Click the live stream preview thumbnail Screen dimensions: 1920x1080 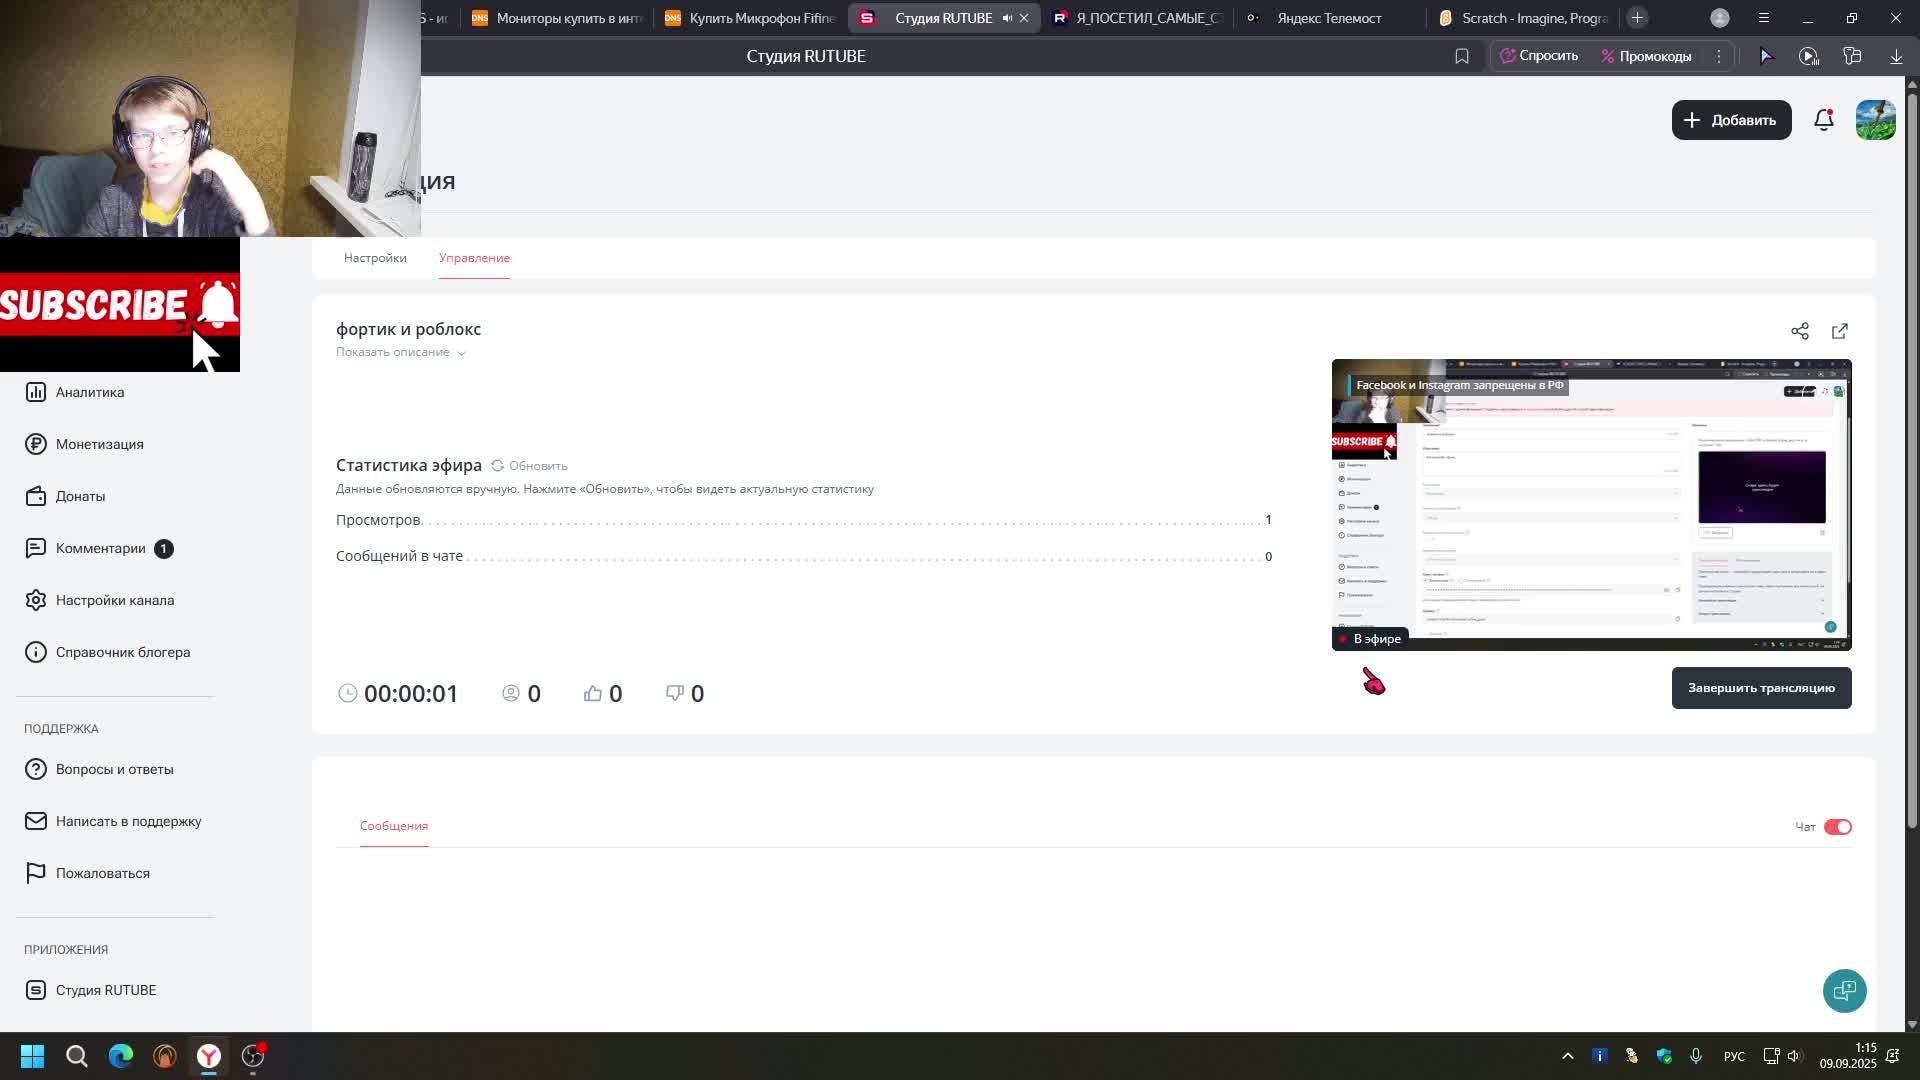tap(1591, 505)
